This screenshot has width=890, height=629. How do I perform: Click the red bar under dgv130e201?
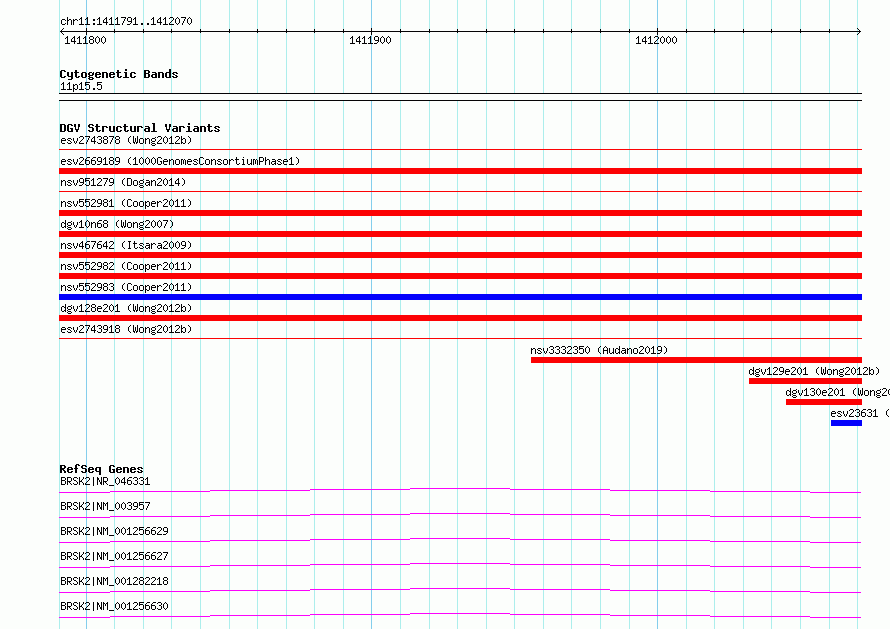(x=824, y=402)
